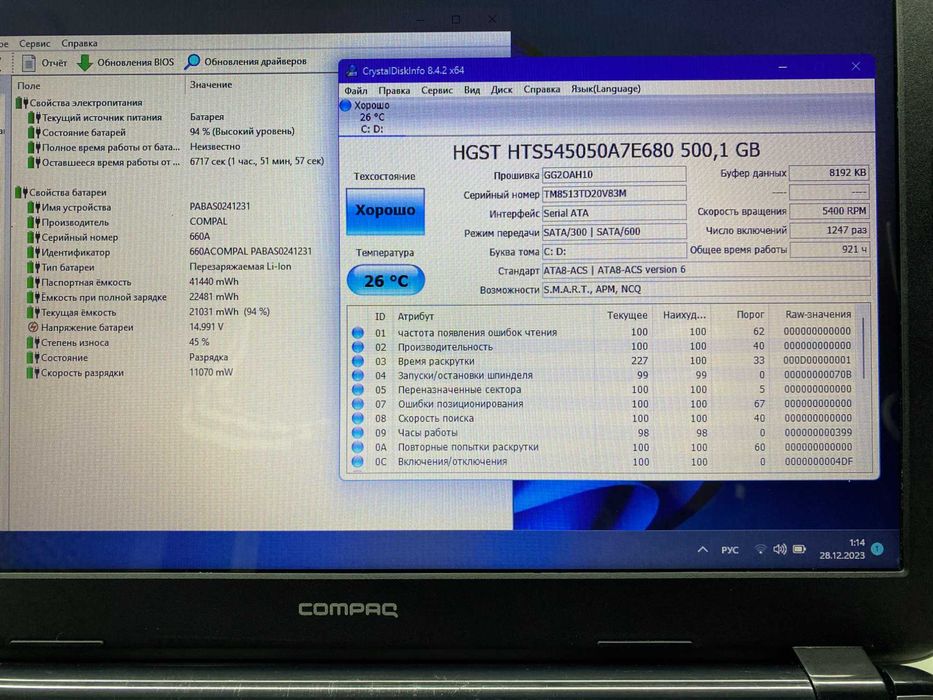Open the Язык(Language) menu
This screenshot has width=933, height=700.
click(606, 89)
